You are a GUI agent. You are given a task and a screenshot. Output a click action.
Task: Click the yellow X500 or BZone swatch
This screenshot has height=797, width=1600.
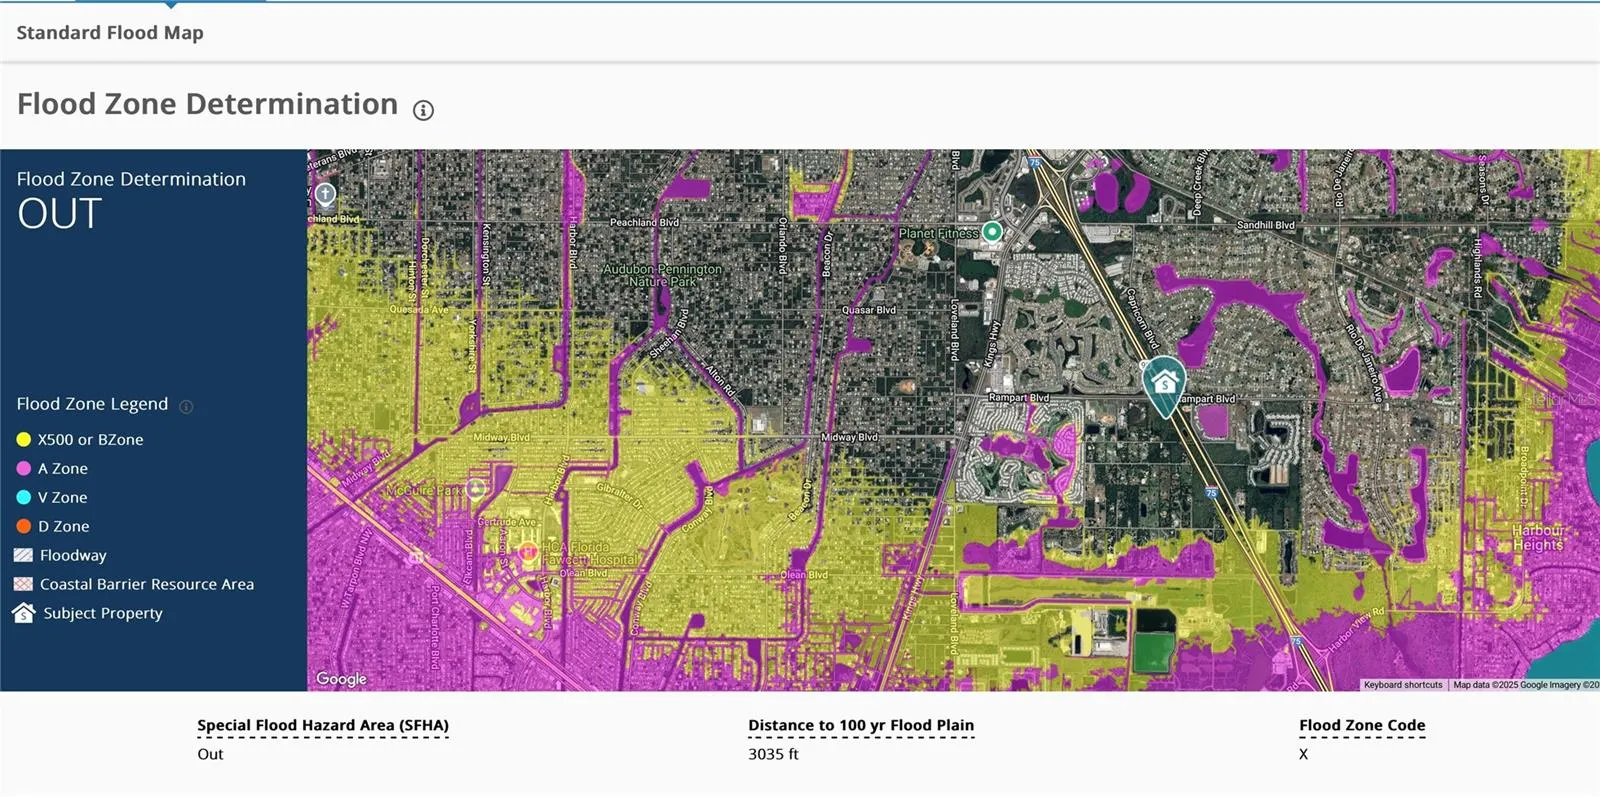(24, 439)
